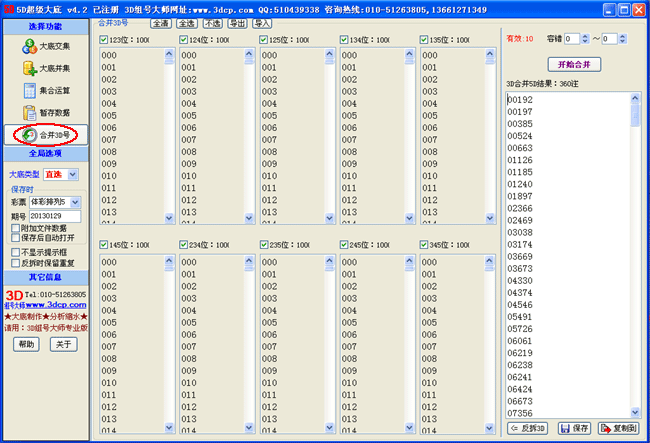Click the 保存 button with disk icon
Screen dimensions: 650x443
click(576, 428)
